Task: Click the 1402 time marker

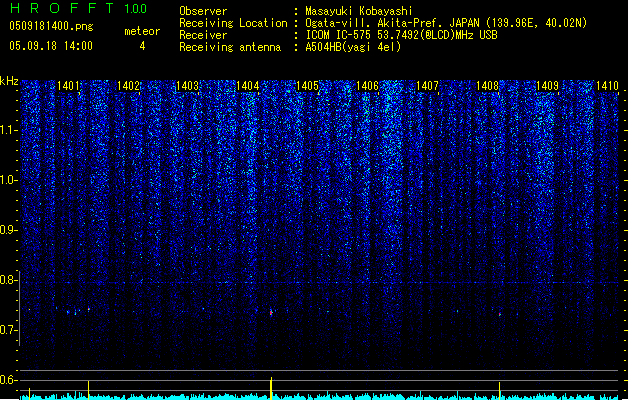Action: click(x=128, y=85)
